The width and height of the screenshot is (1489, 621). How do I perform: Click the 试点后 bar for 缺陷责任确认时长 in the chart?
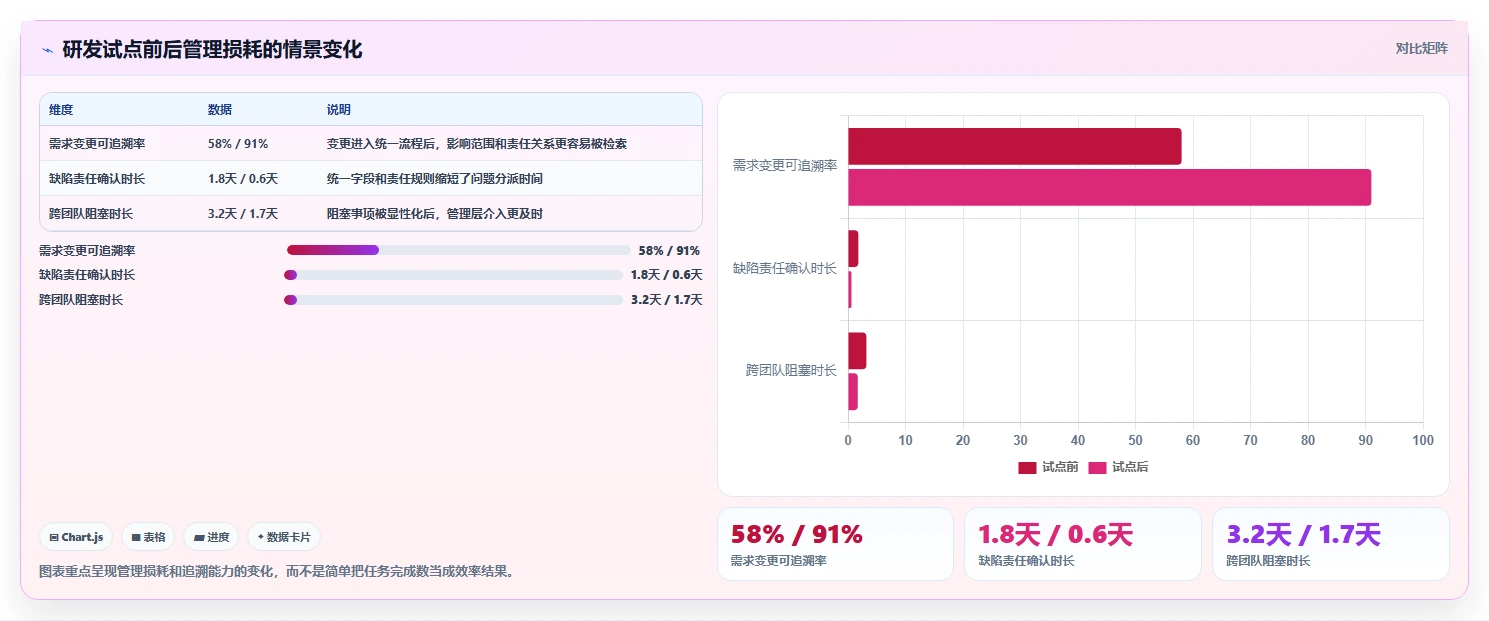[850, 290]
